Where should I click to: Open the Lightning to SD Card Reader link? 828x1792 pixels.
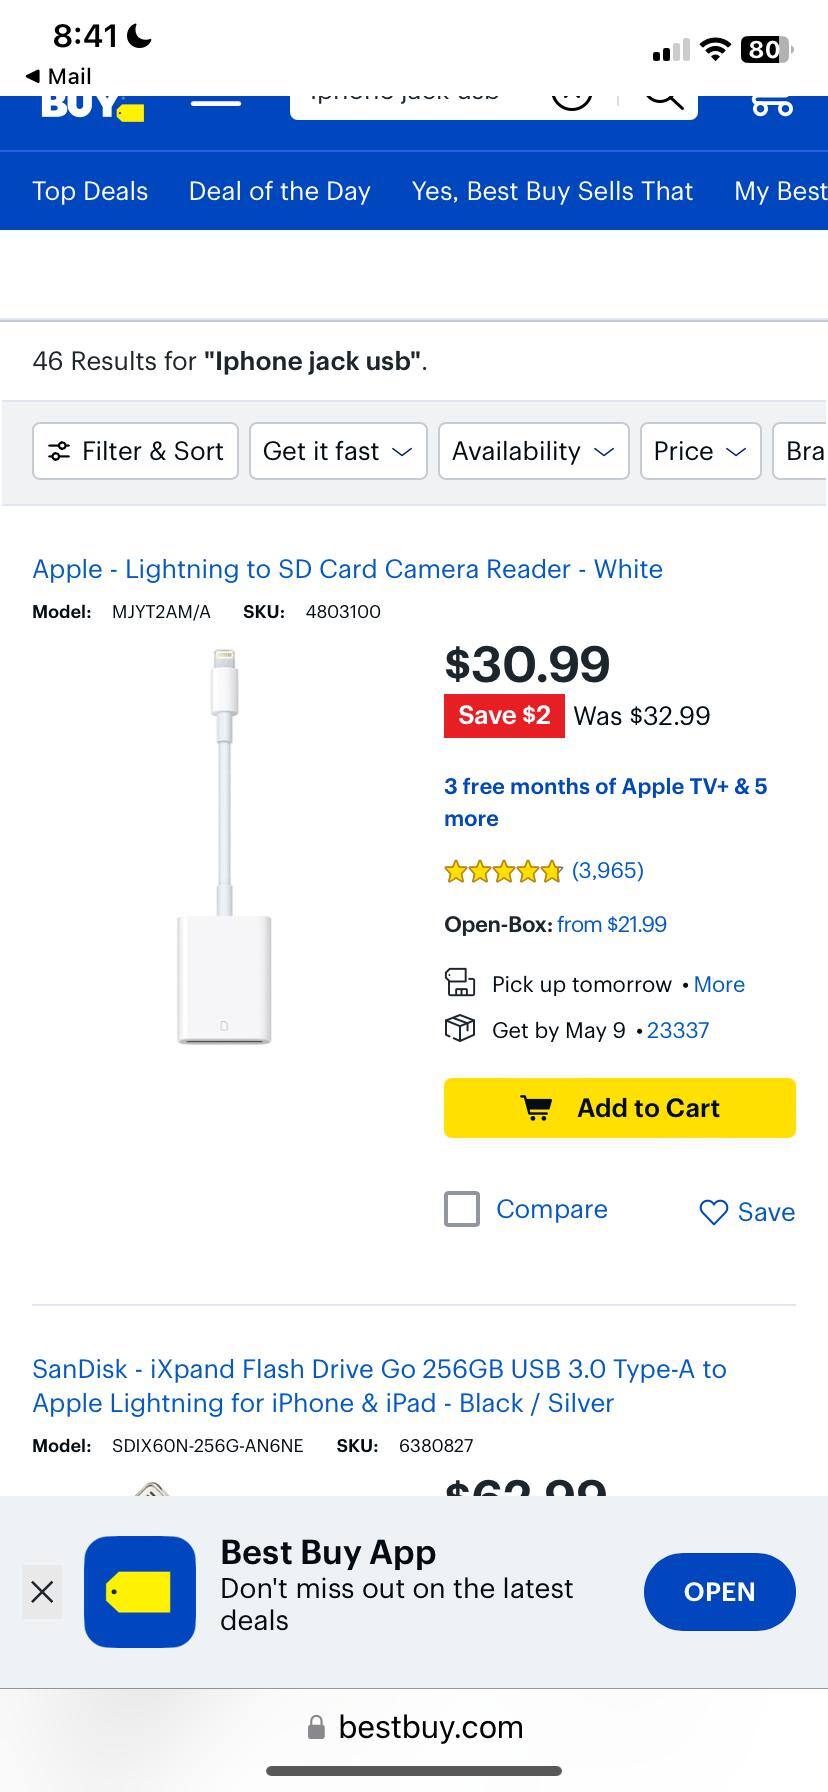point(347,569)
